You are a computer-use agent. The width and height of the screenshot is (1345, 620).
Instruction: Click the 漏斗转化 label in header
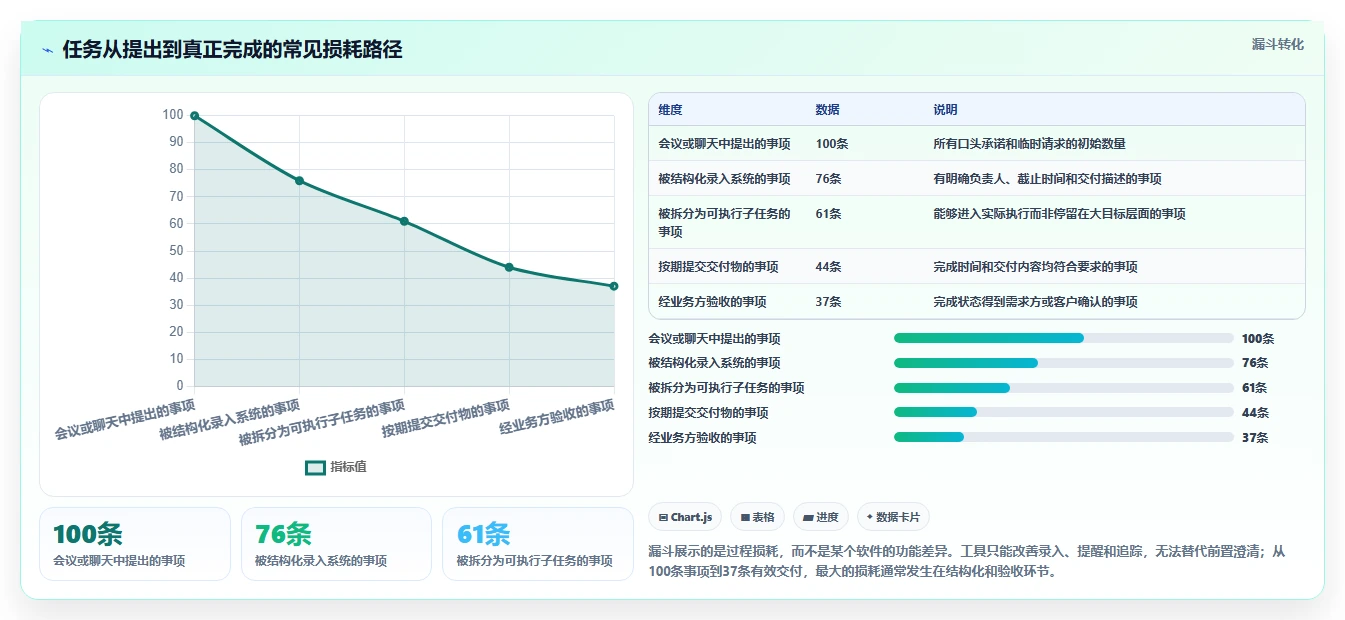coord(1277,45)
